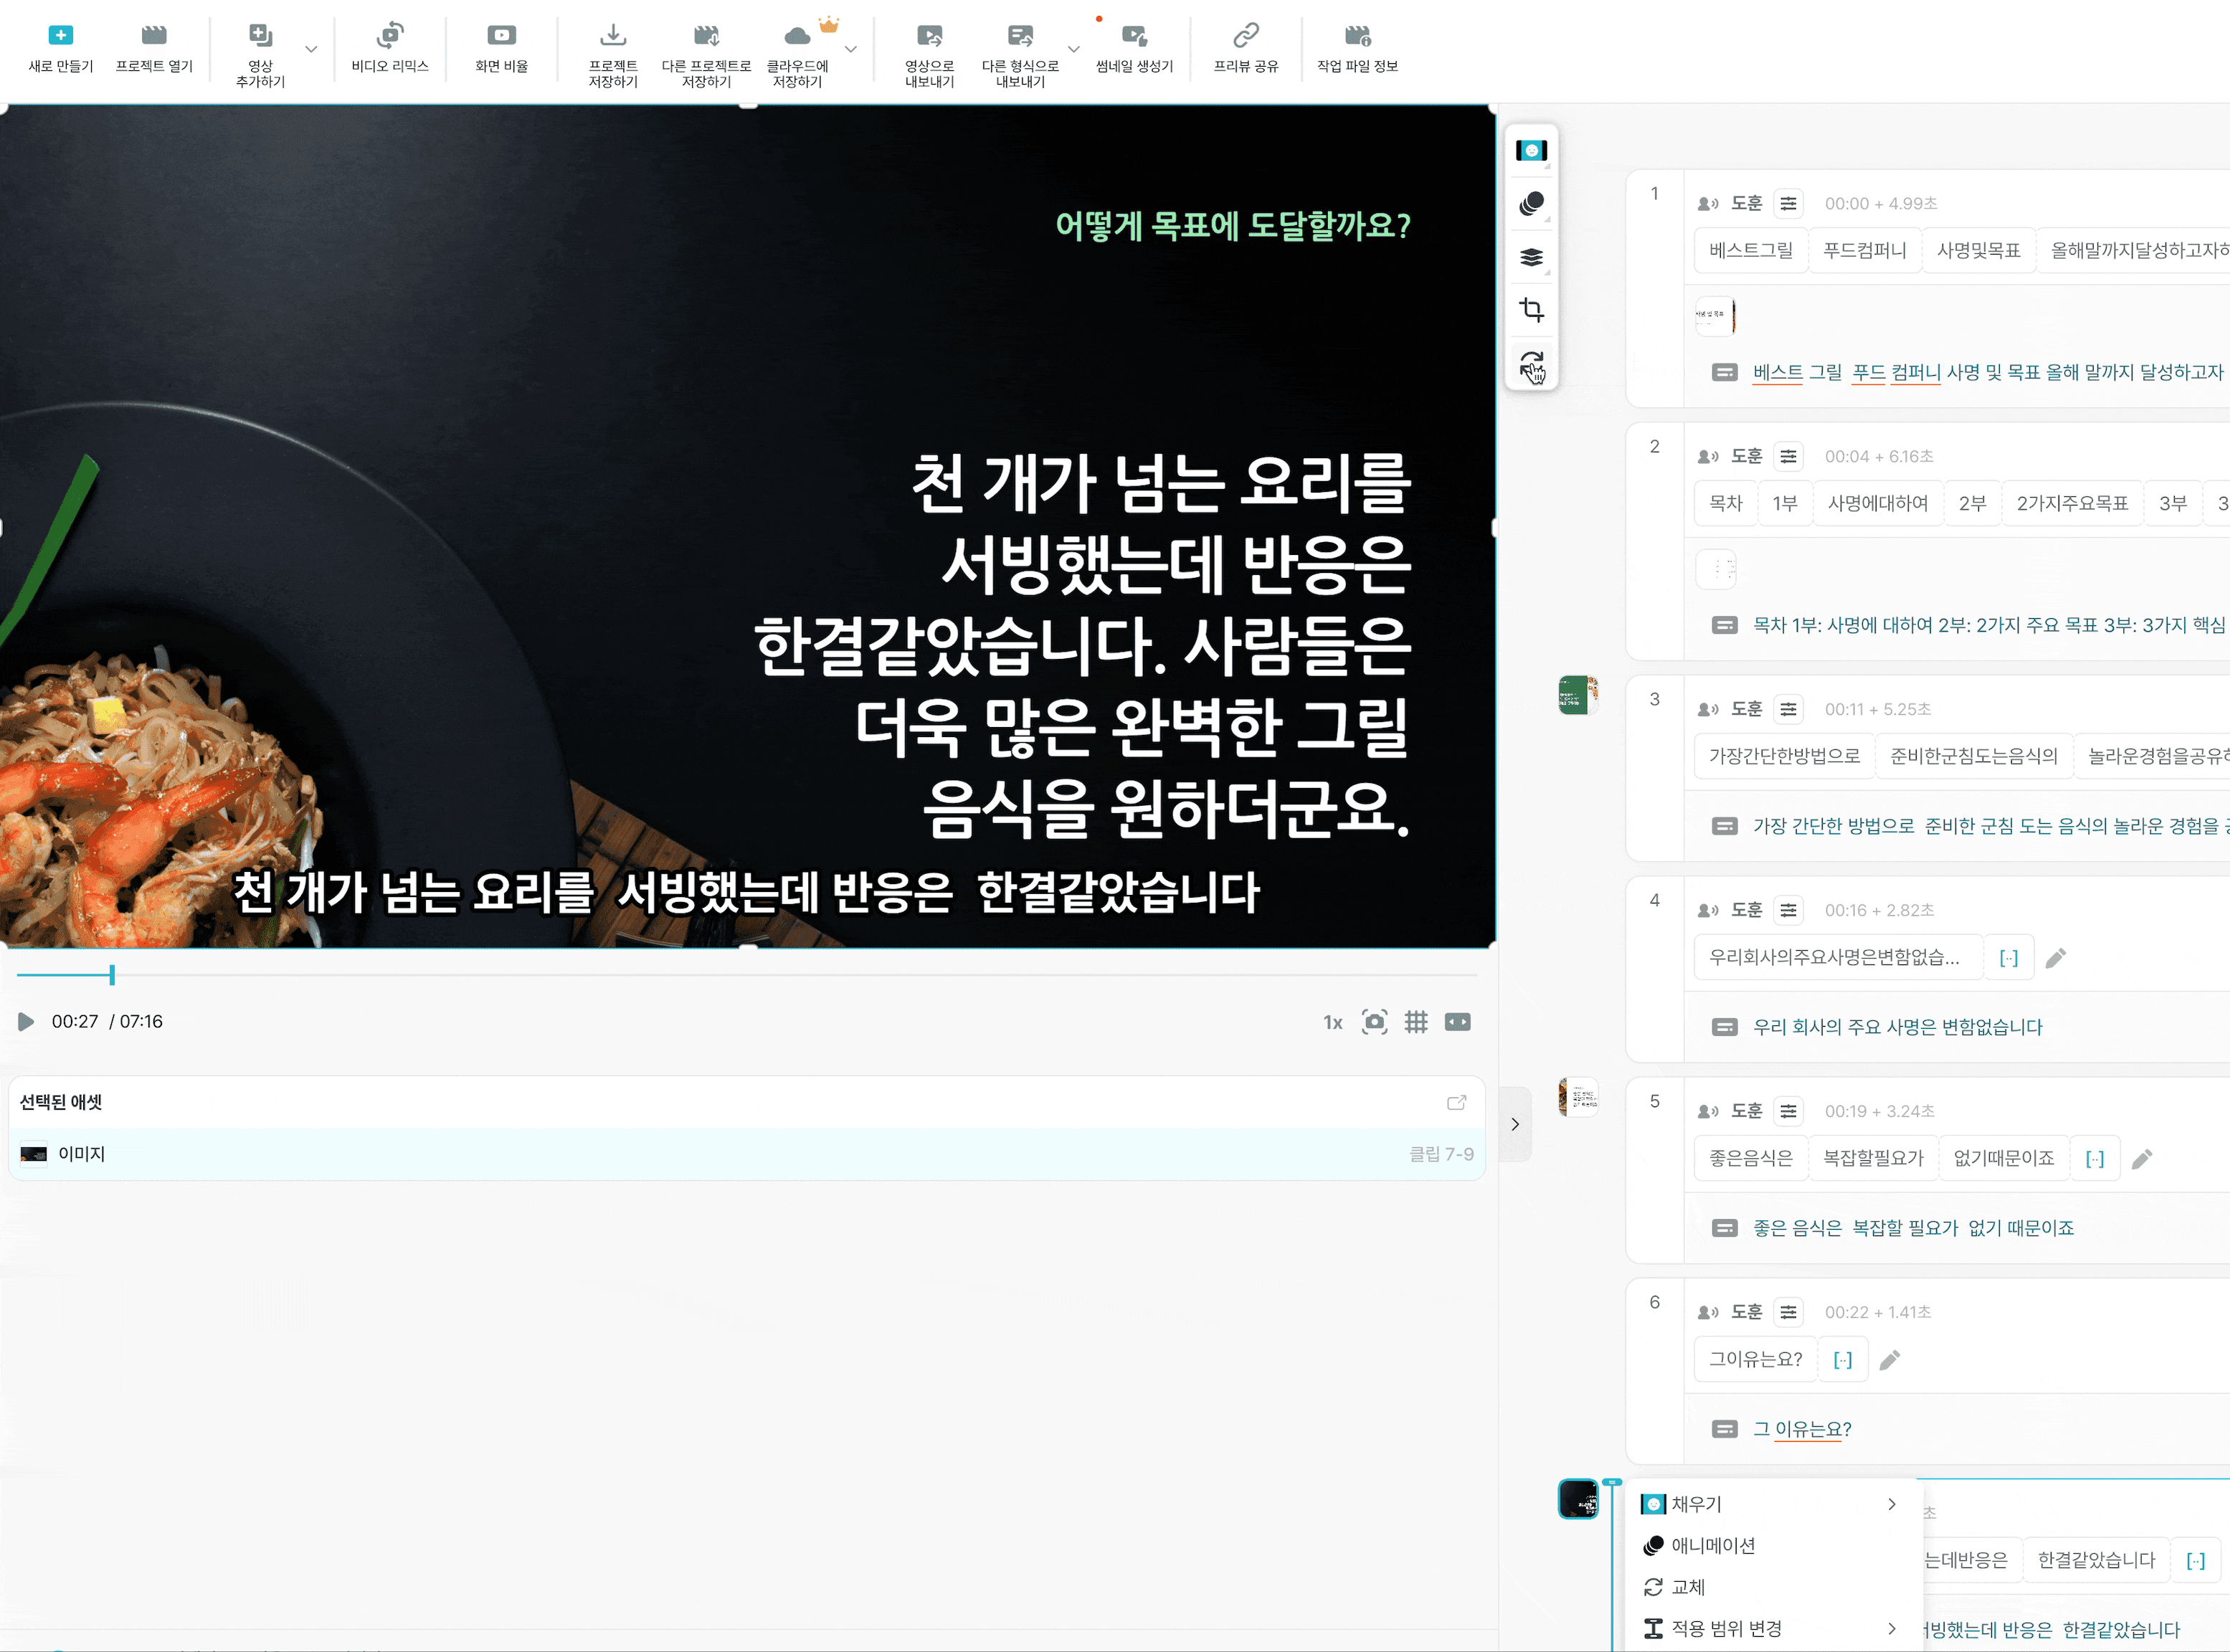Expand the 영상 추가하기 dropdown chevron
The width and height of the screenshot is (2230, 1652).
pos(310,48)
